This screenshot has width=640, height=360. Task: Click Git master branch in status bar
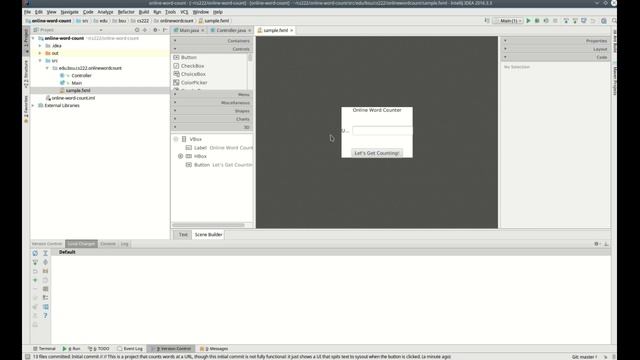[x=584, y=357]
